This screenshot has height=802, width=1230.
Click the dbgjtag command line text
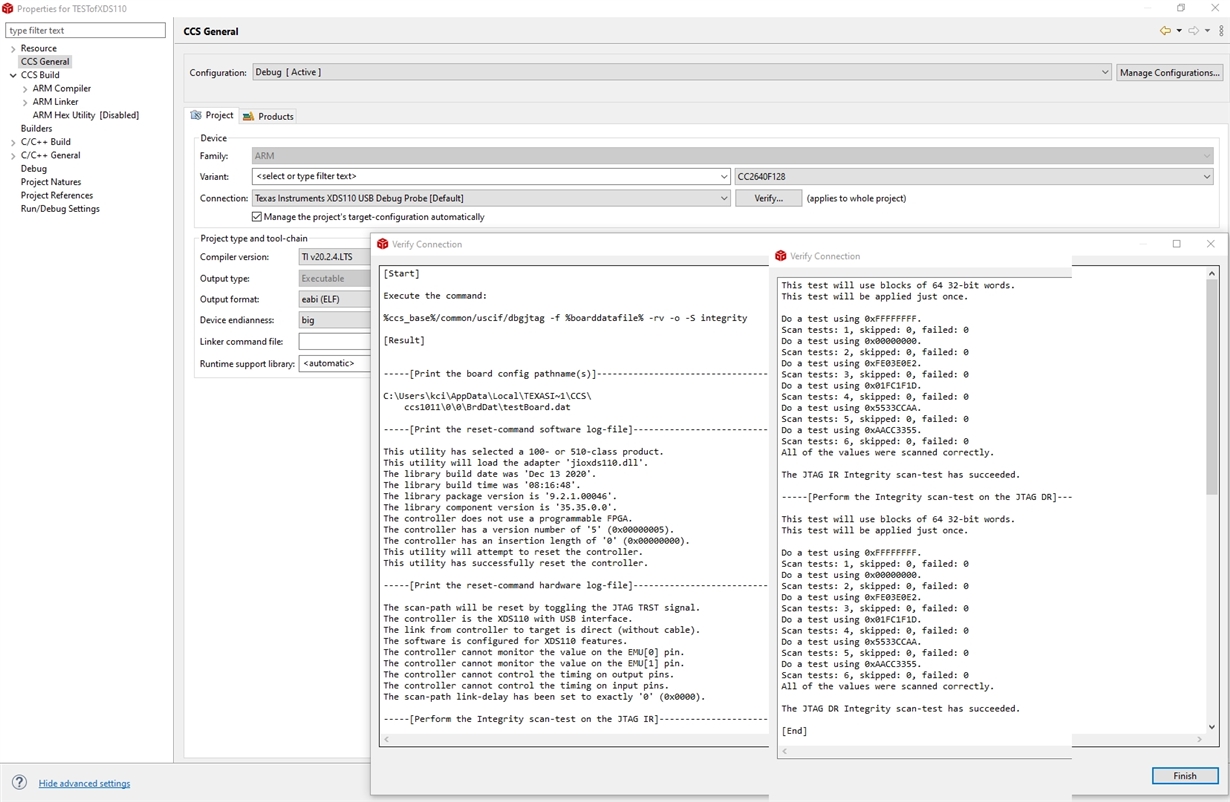[565, 318]
